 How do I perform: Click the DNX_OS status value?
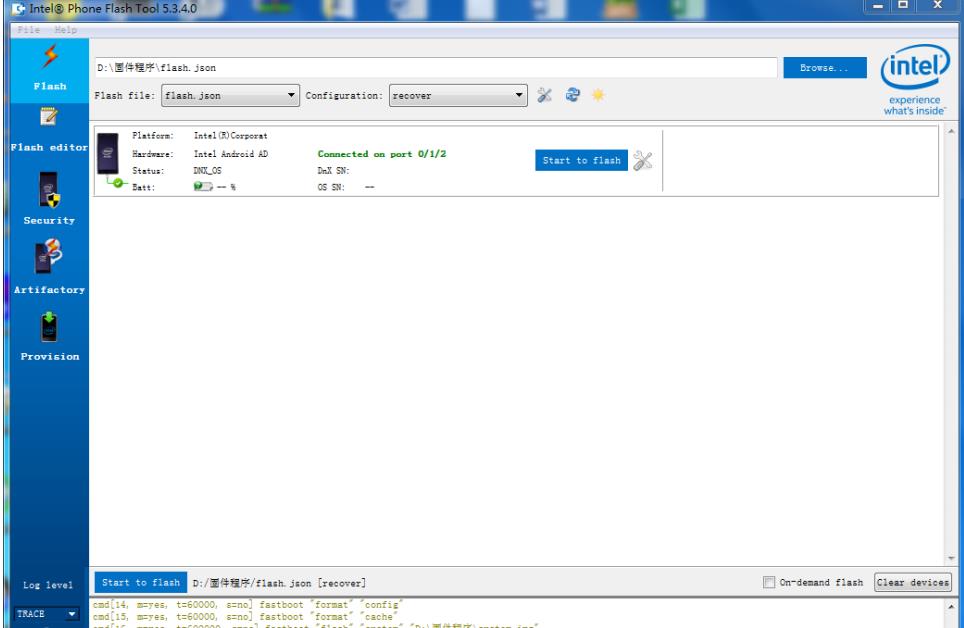[x=207, y=170]
